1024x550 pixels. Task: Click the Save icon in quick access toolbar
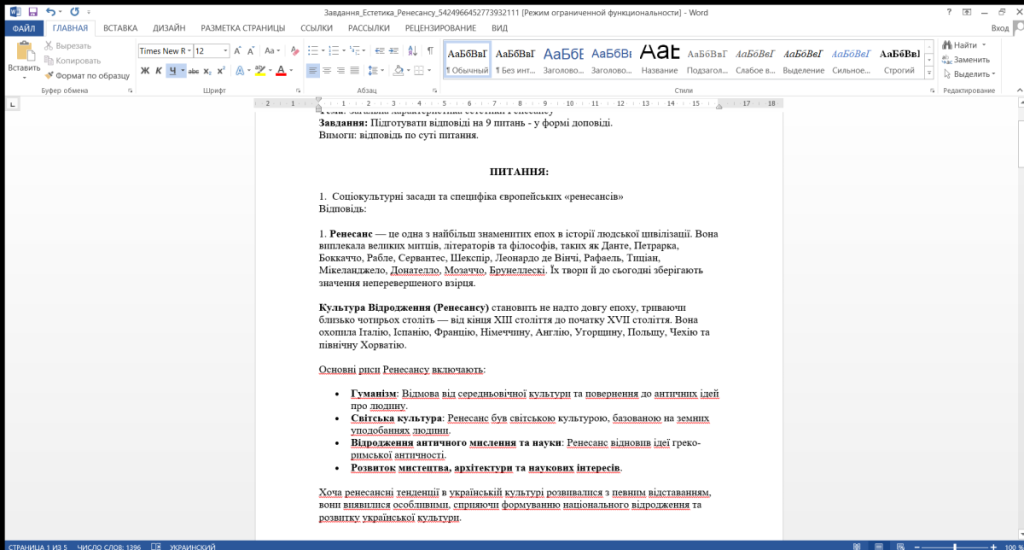click(32, 11)
